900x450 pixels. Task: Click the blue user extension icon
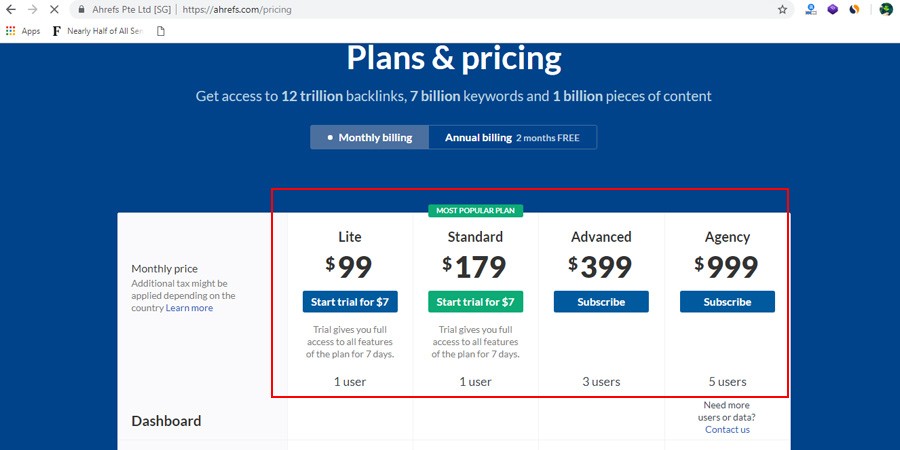810,9
